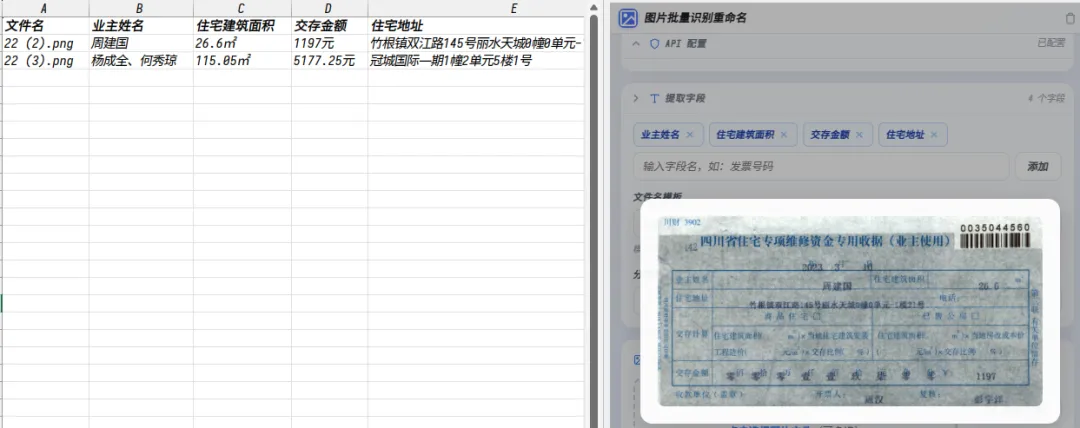
Task: Select cell 22 (2).png
Action: click(45, 43)
